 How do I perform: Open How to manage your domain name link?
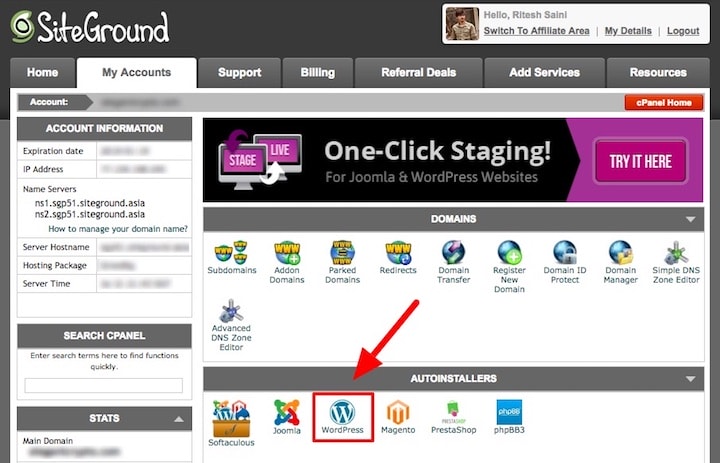pyautogui.click(x=118, y=229)
